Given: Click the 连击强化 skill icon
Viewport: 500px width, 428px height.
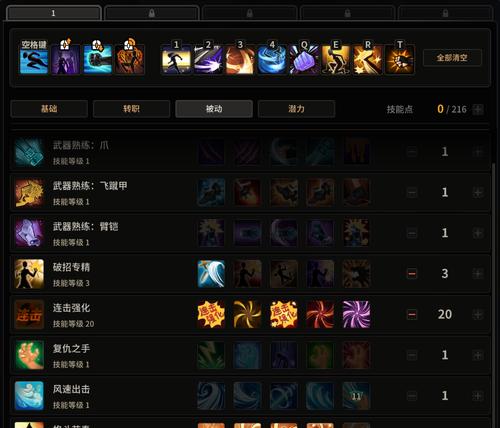Looking at the screenshot, I should [x=29, y=314].
